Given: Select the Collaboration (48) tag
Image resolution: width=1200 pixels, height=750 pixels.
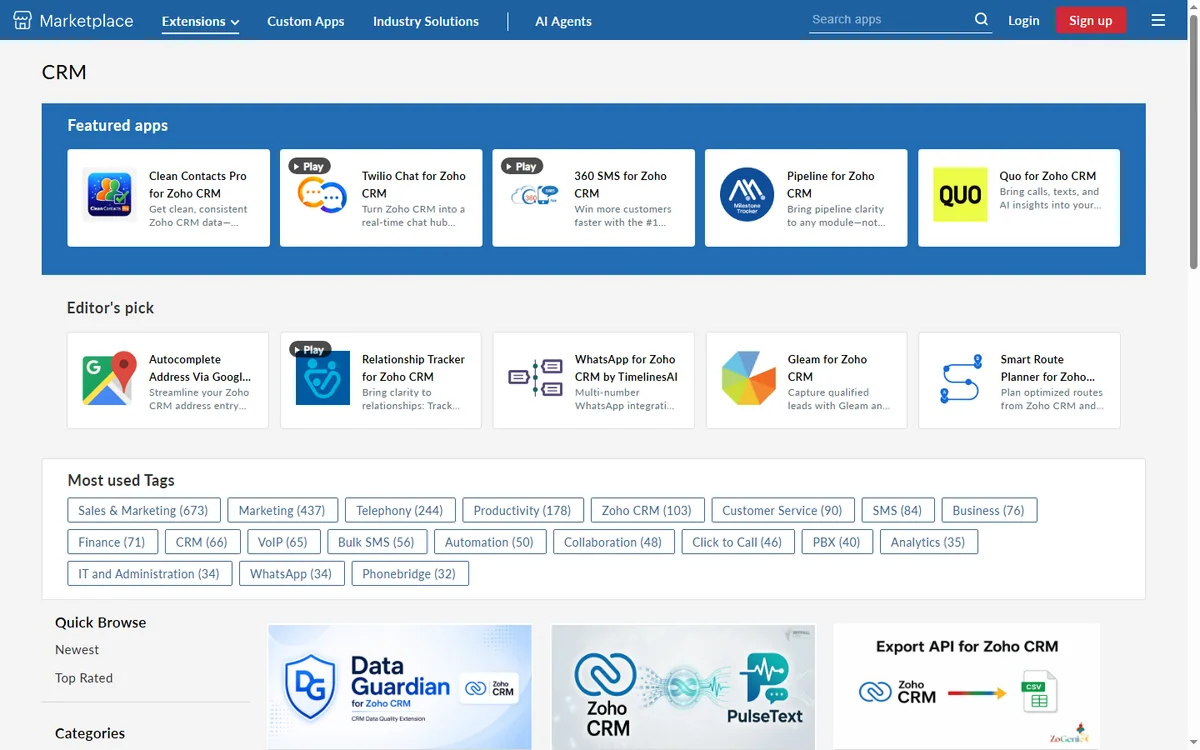Looking at the screenshot, I should tap(613, 542).
